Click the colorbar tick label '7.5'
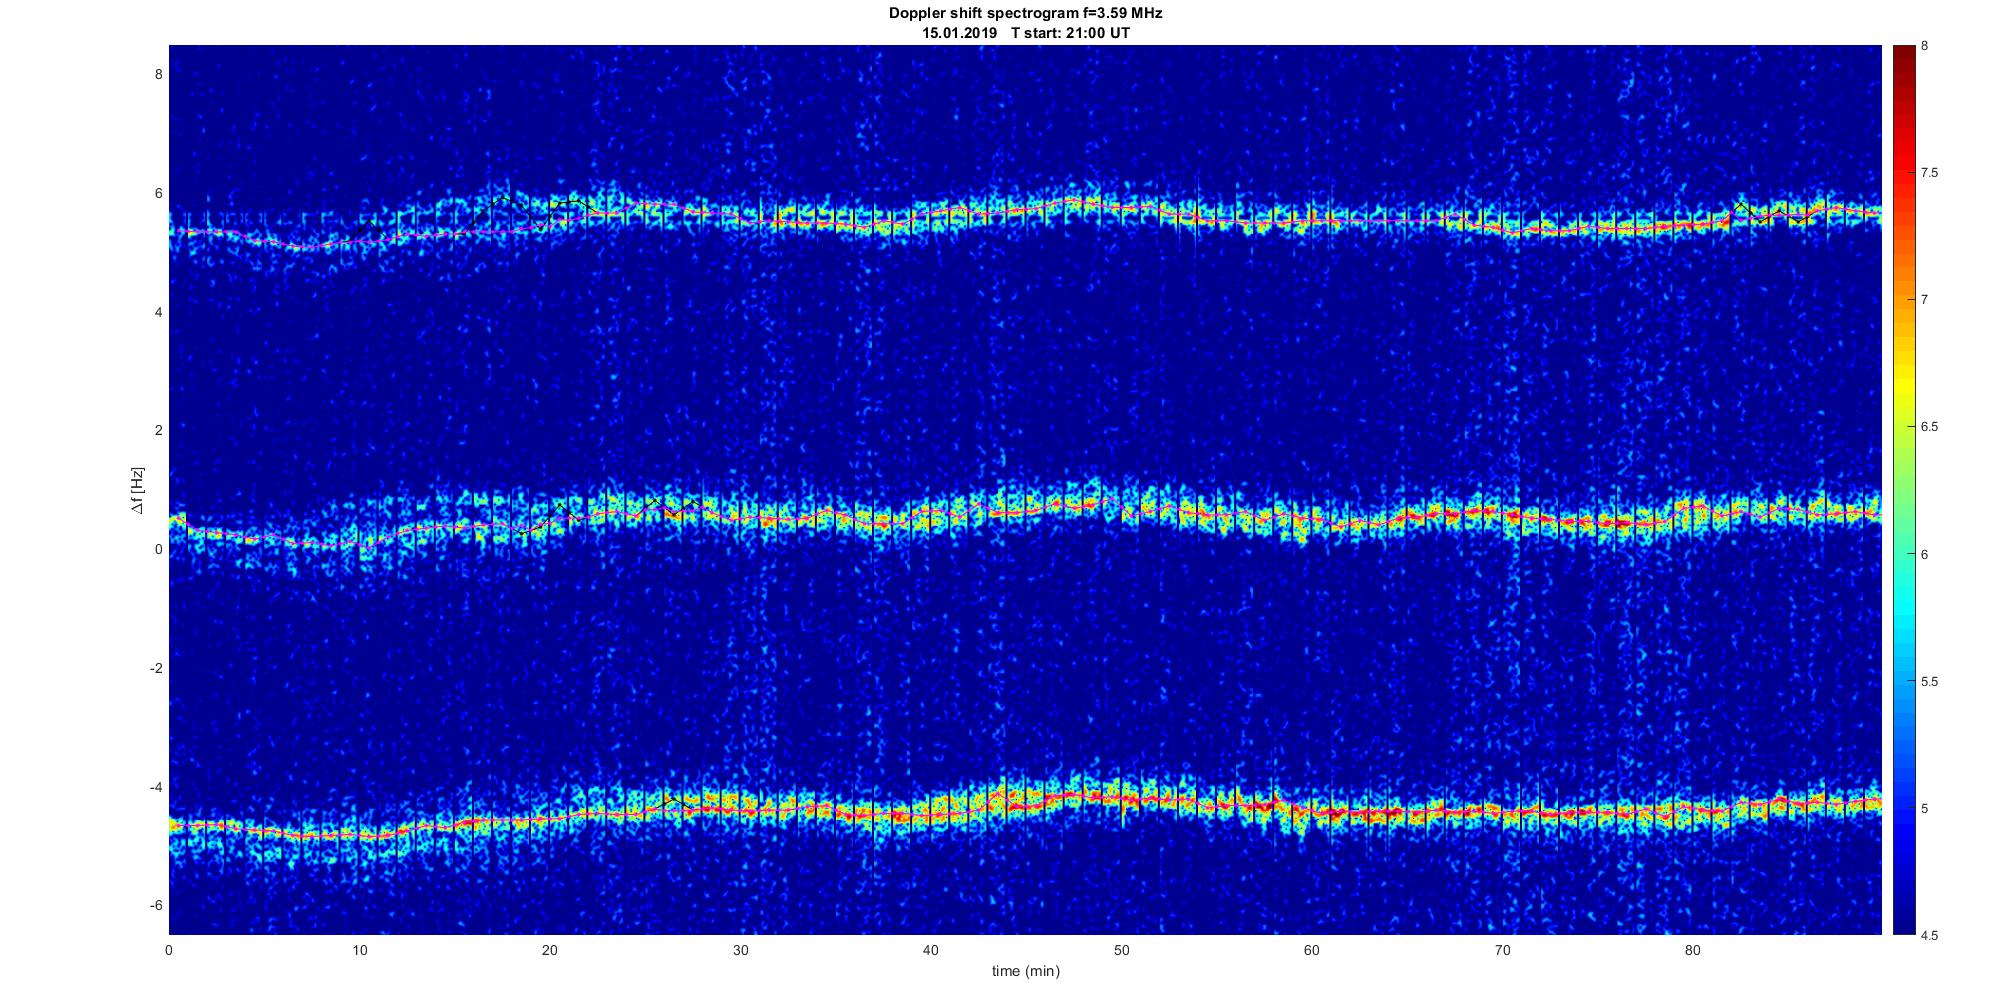The image size is (2000, 1003). tap(1929, 173)
